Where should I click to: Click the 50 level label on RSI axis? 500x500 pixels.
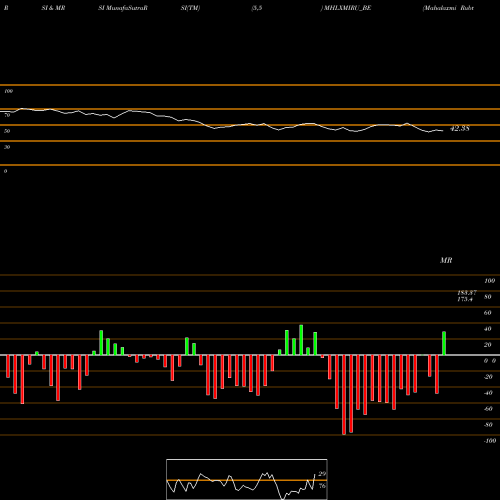pos(7,131)
